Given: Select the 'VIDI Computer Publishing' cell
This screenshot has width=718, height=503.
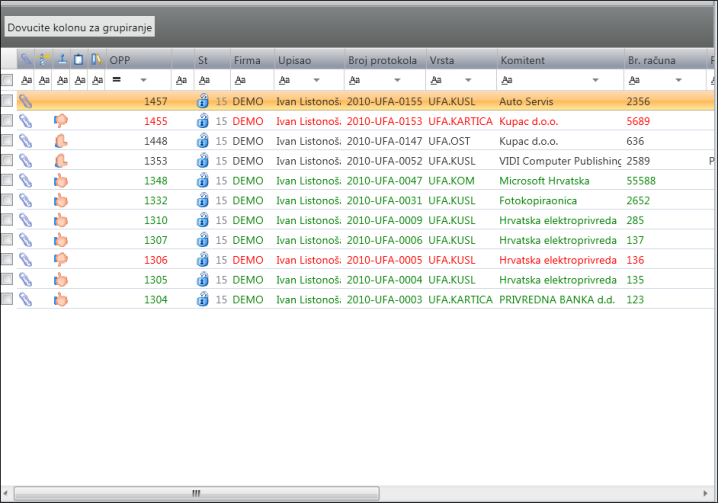Looking at the screenshot, I should tap(560, 161).
